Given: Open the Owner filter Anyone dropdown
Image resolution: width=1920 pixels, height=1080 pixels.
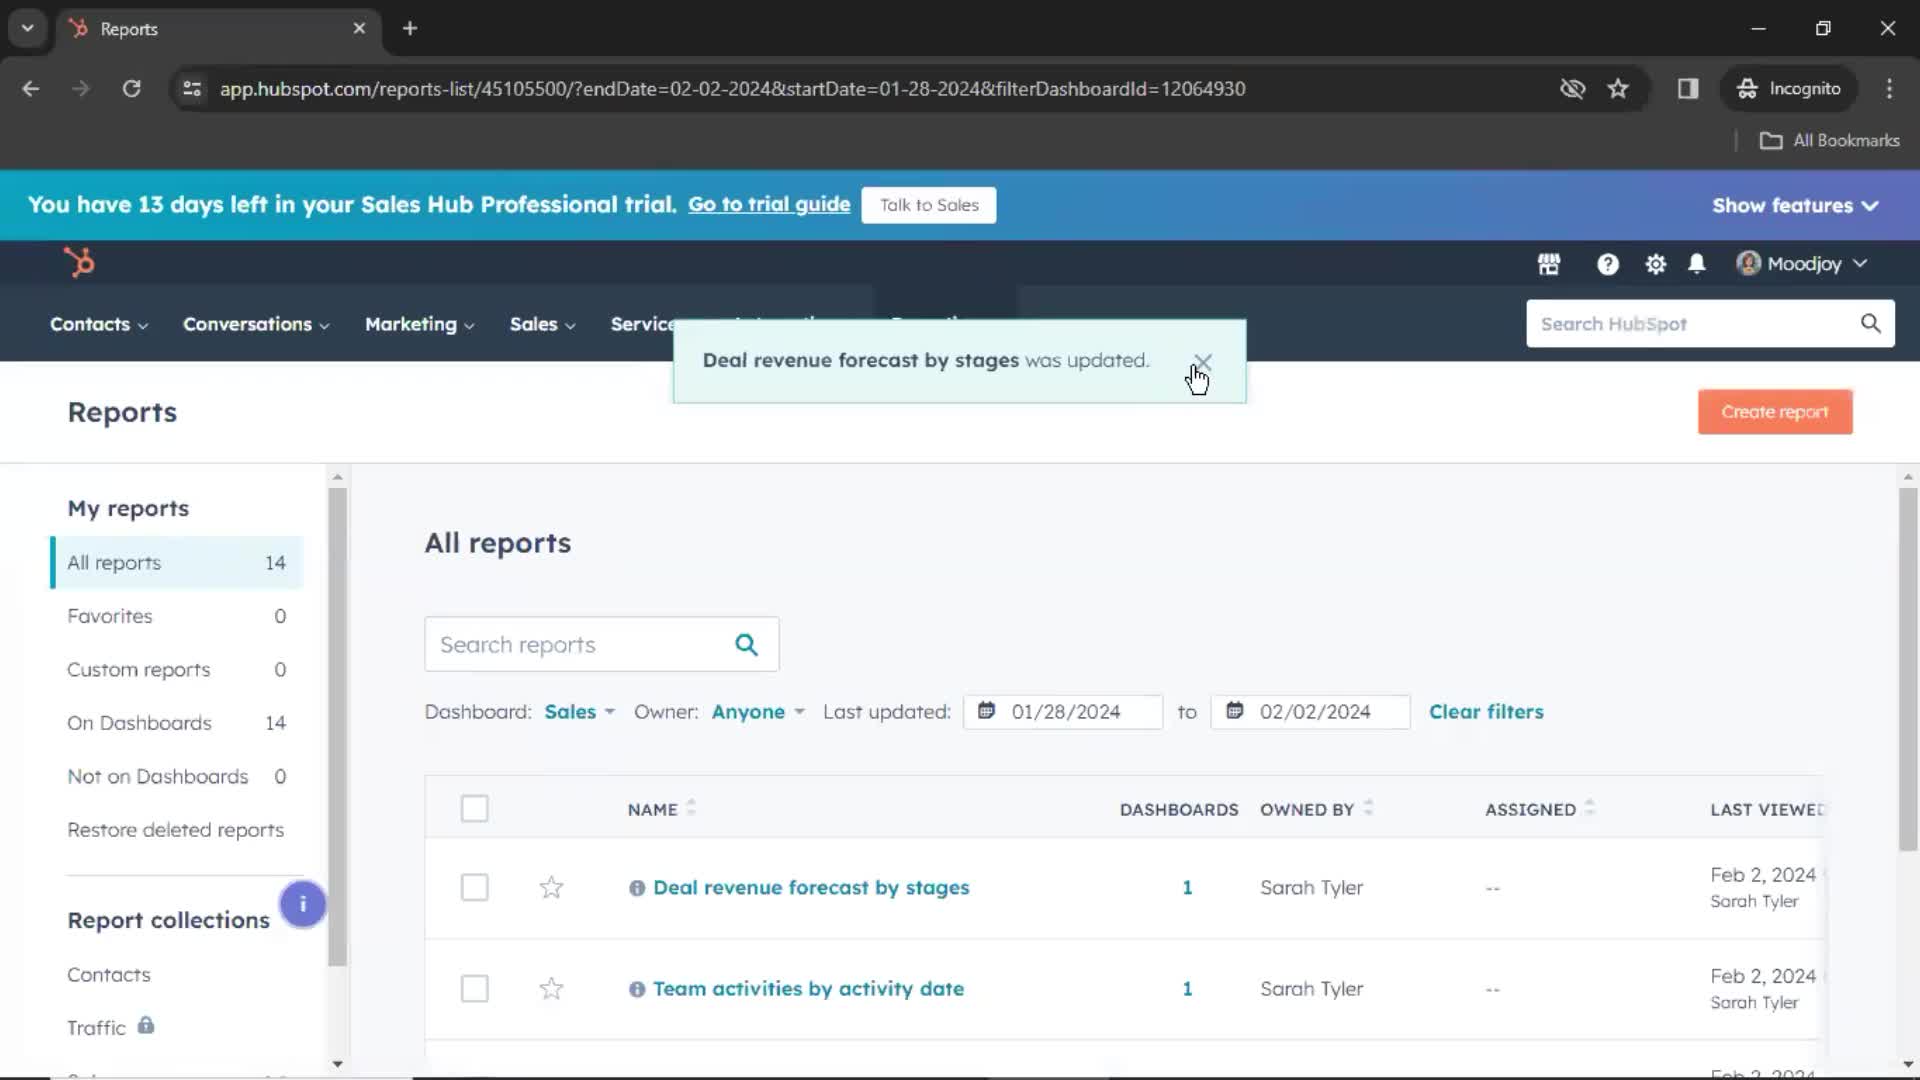Looking at the screenshot, I should (758, 712).
